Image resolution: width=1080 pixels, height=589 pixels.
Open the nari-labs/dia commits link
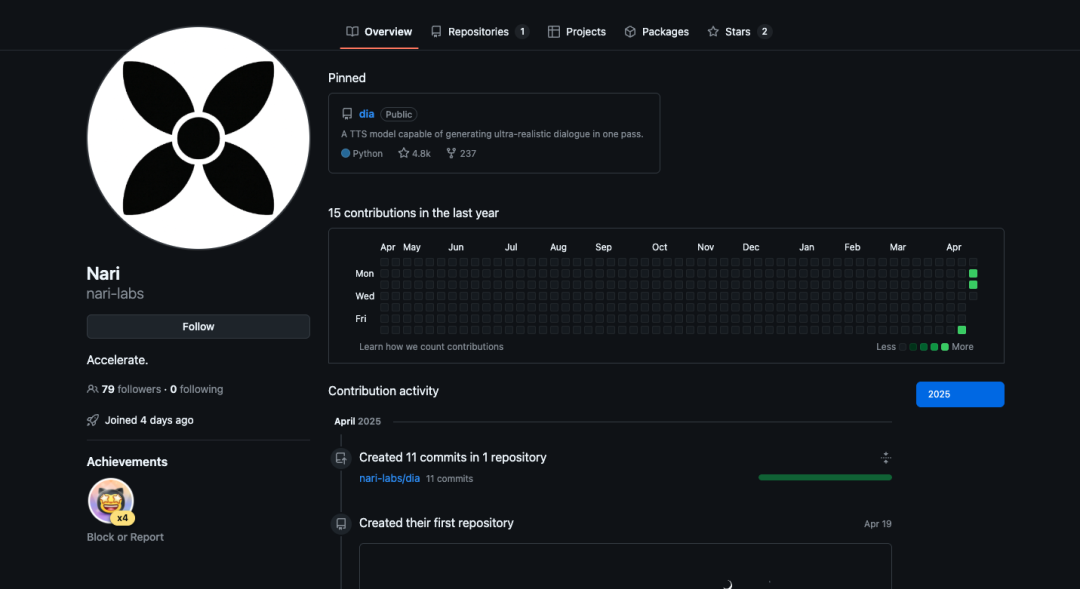(x=389, y=478)
